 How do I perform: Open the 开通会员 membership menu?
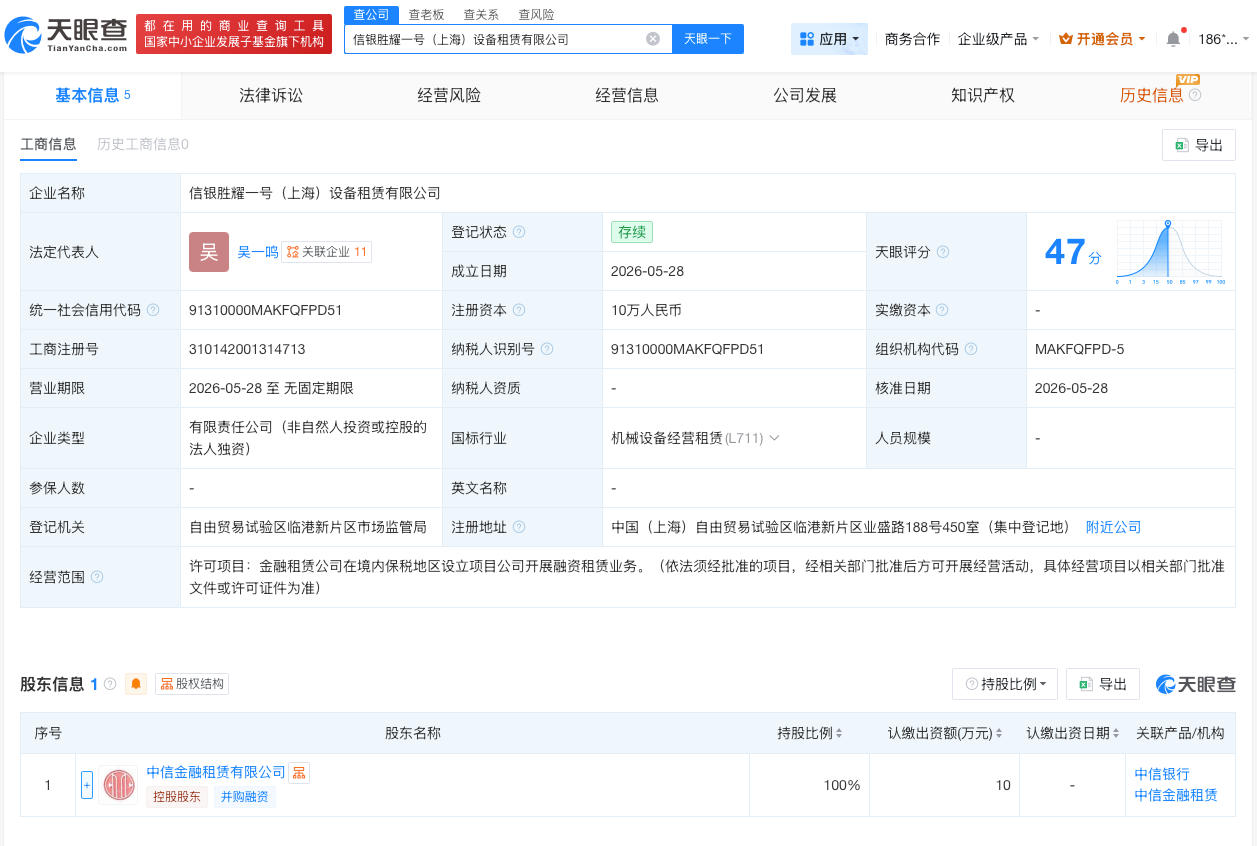click(1103, 39)
